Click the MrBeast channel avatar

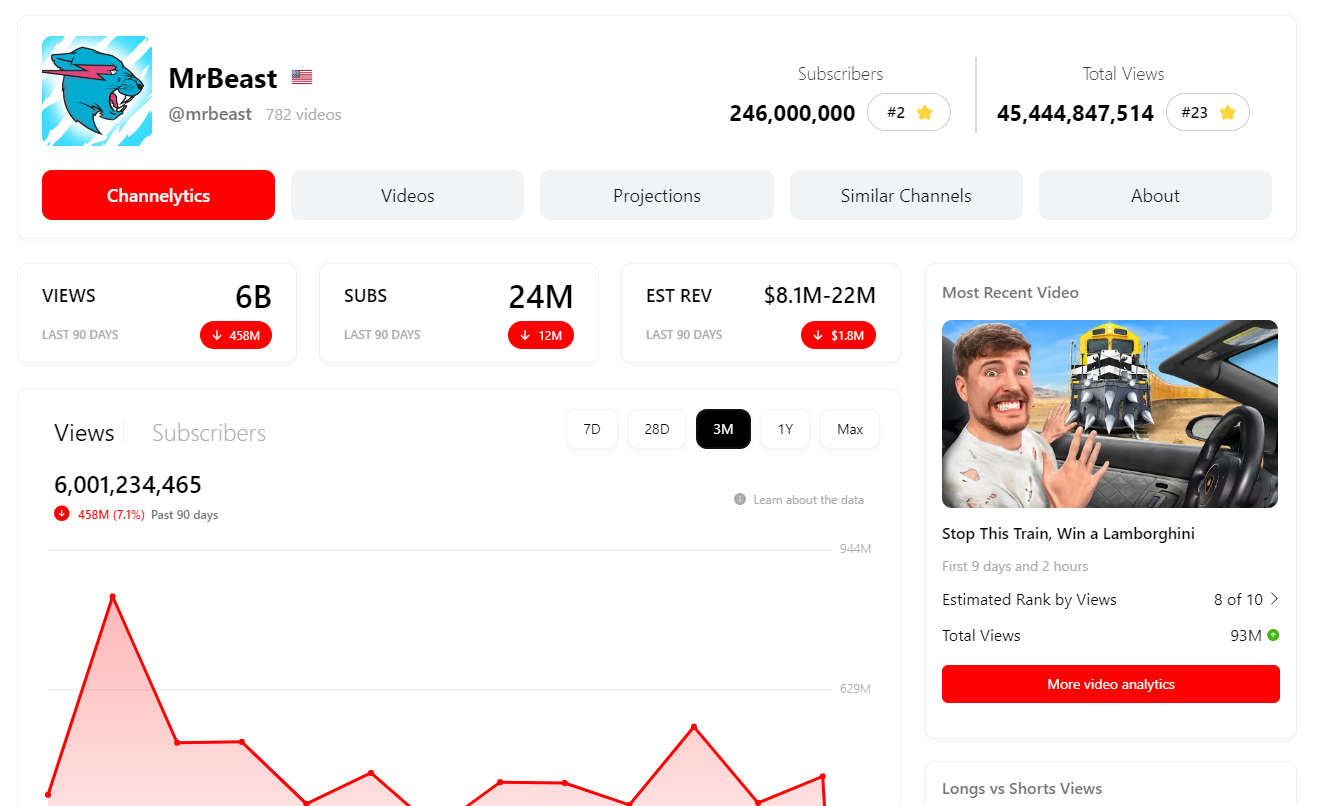pyautogui.click(x=96, y=90)
